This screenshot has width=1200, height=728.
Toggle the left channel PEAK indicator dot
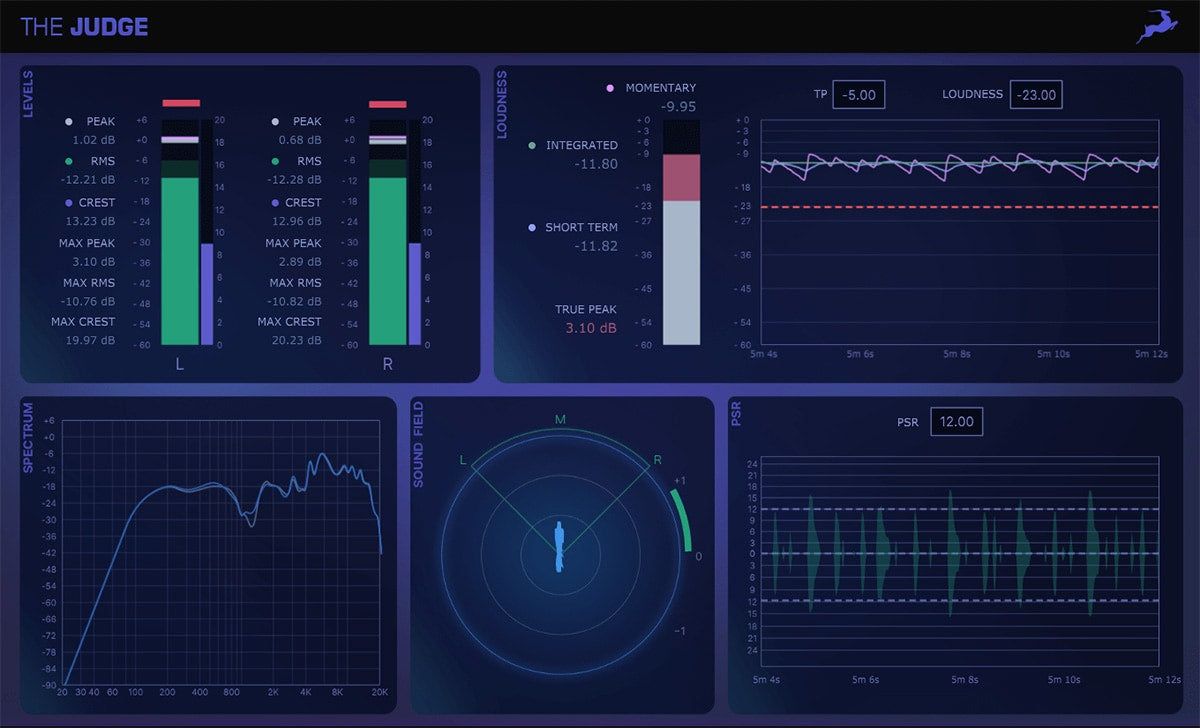point(68,122)
